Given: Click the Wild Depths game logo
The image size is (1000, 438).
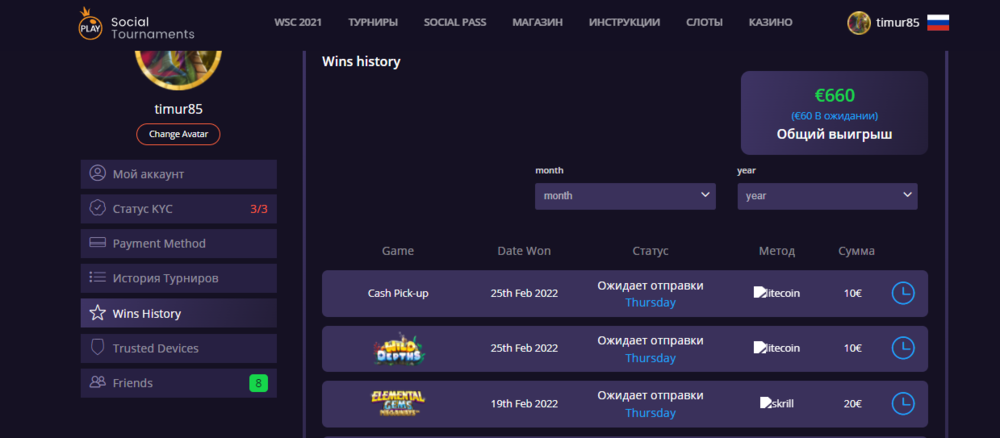Looking at the screenshot, I should (398, 349).
